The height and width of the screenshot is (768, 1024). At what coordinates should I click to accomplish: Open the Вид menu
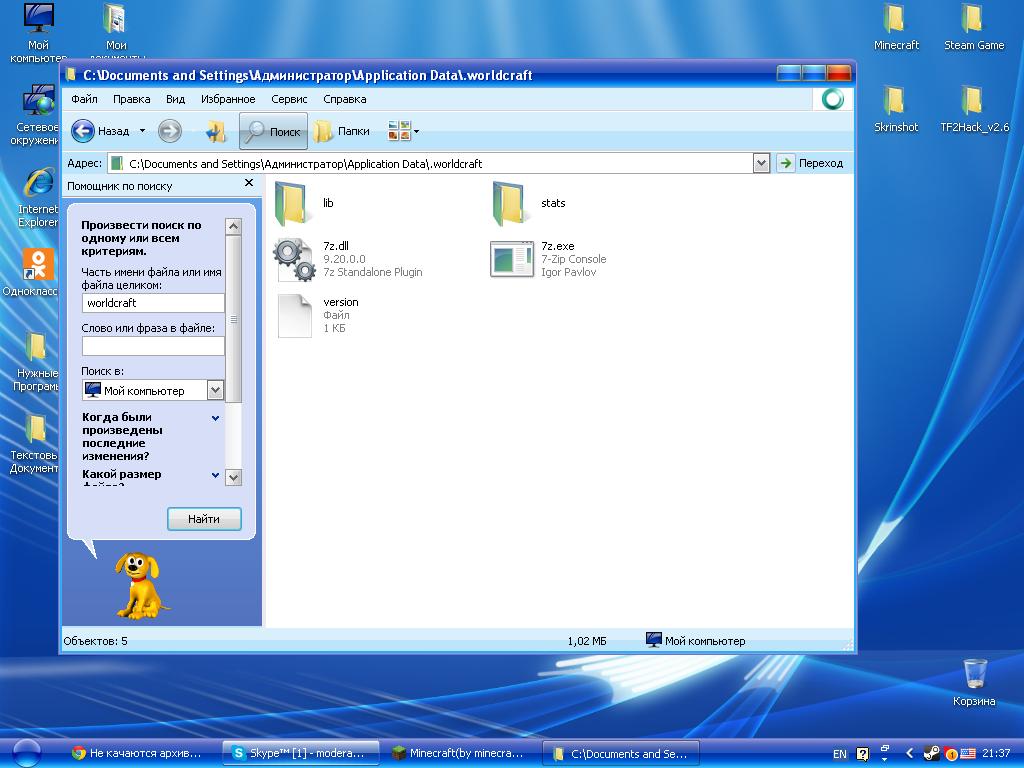pyautogui.click(x=175, y=99)
